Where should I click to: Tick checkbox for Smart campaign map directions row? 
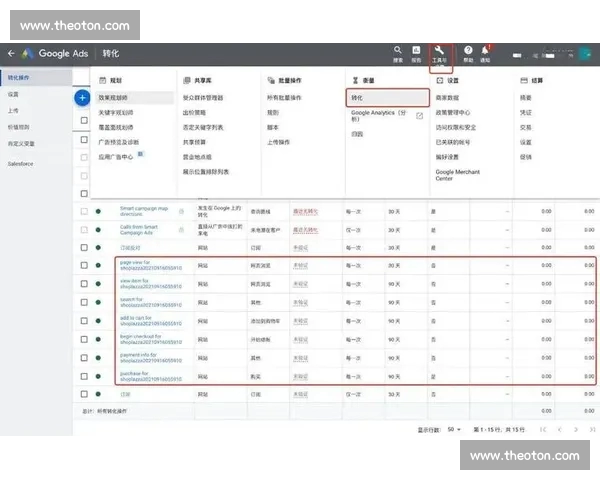pos(84,211)
